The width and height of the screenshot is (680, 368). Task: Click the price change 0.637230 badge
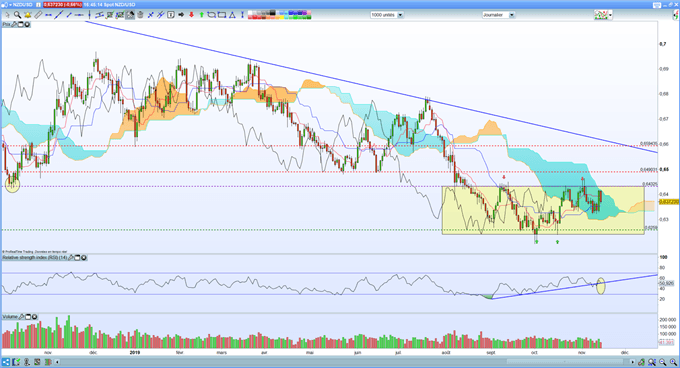pyautogui.click(x=62, y=5)
